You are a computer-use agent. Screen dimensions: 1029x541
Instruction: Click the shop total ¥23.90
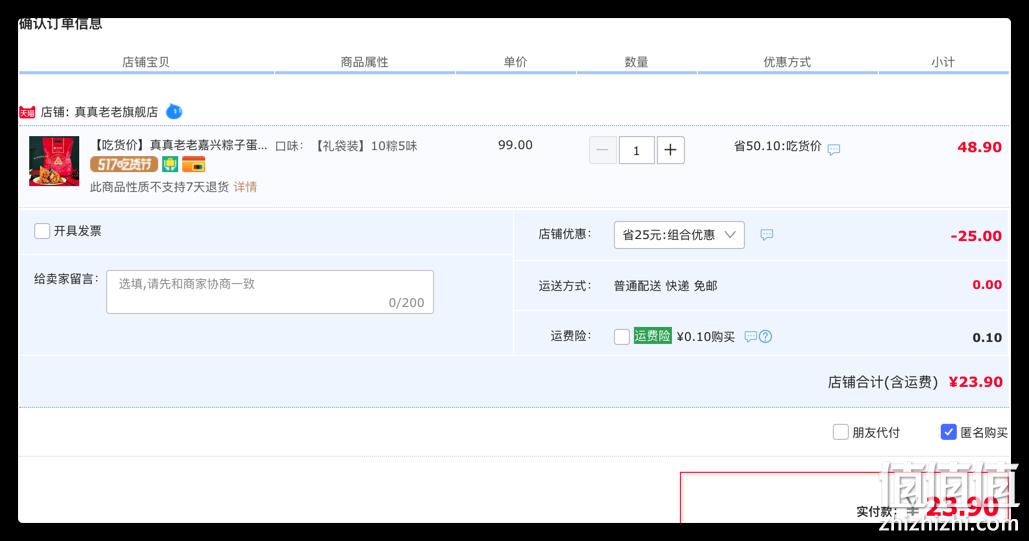(976, 381)
